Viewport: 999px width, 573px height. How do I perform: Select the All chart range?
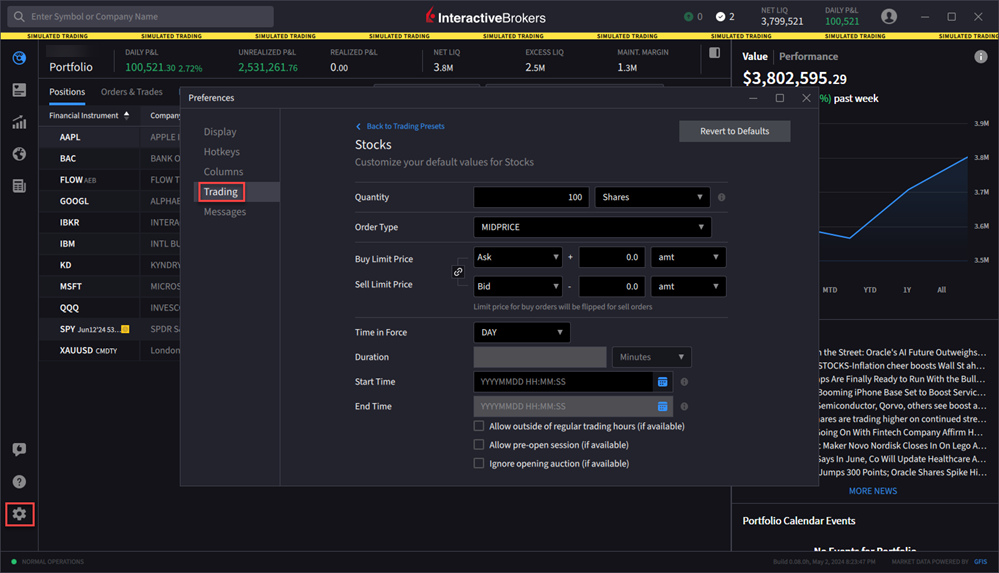click(x=942, y=289)
